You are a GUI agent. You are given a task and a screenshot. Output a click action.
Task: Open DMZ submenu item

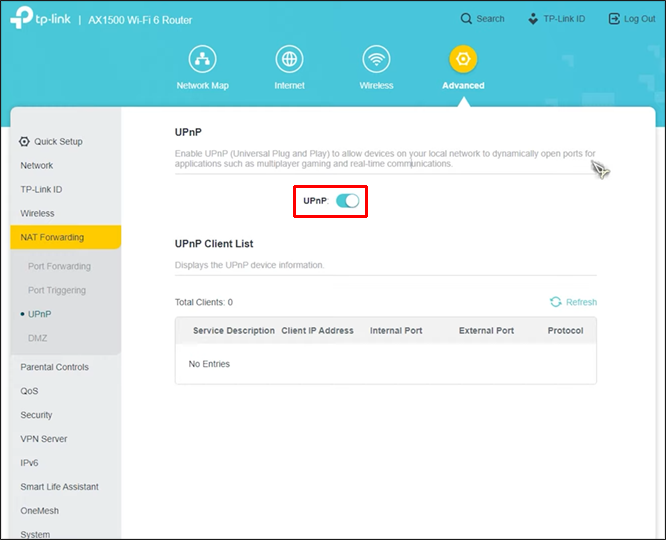point(37,338)
